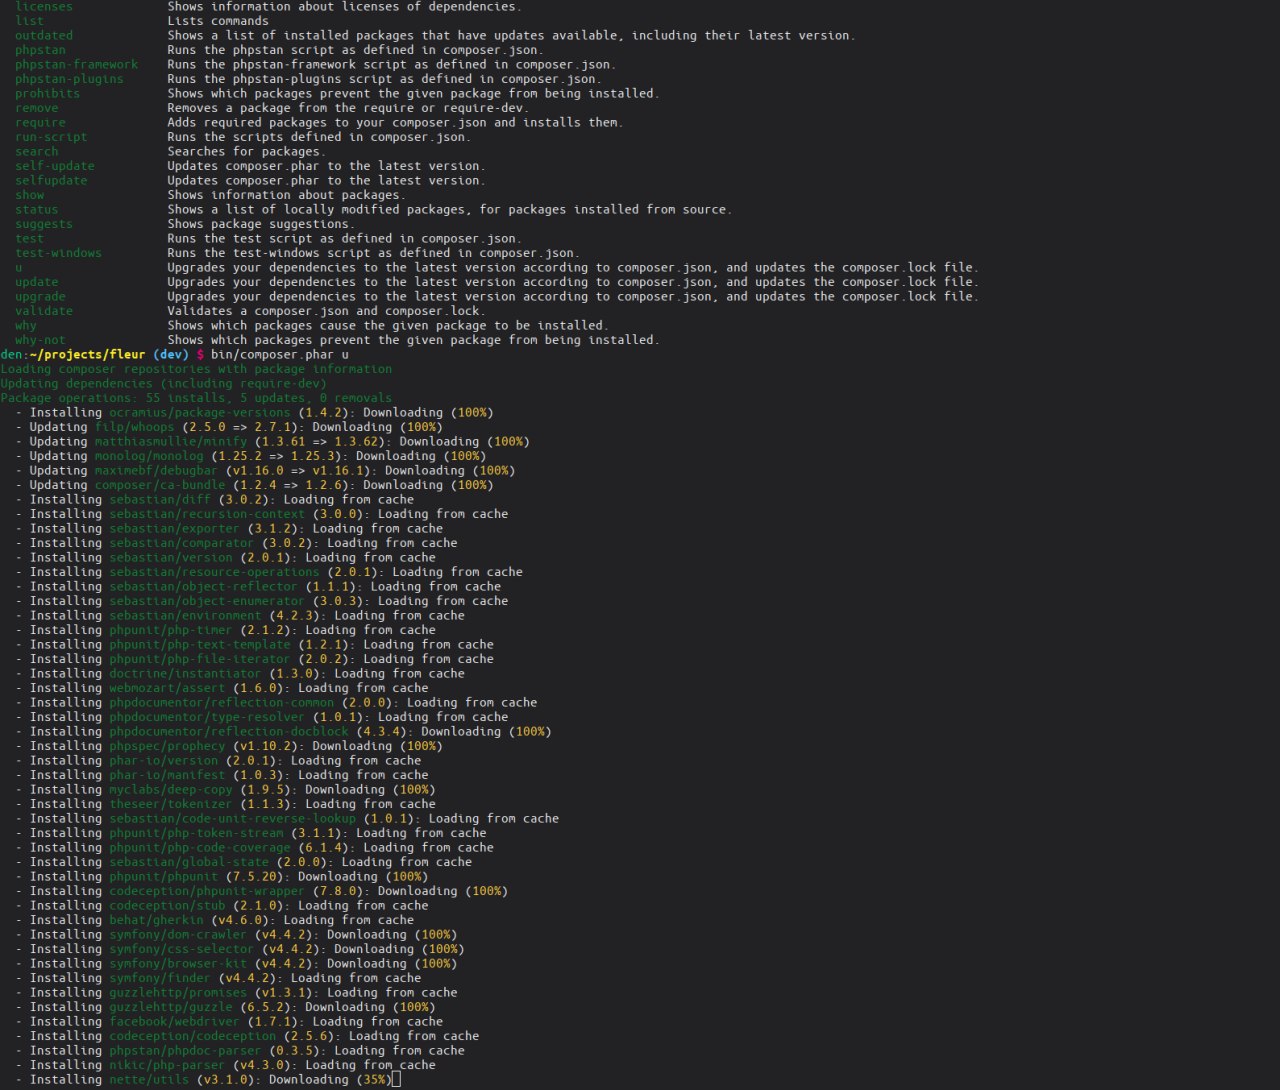The height and width of the screenshot is (1090, 1280).
Task: Click the 'run-script' command name
Action: [51, 137]
